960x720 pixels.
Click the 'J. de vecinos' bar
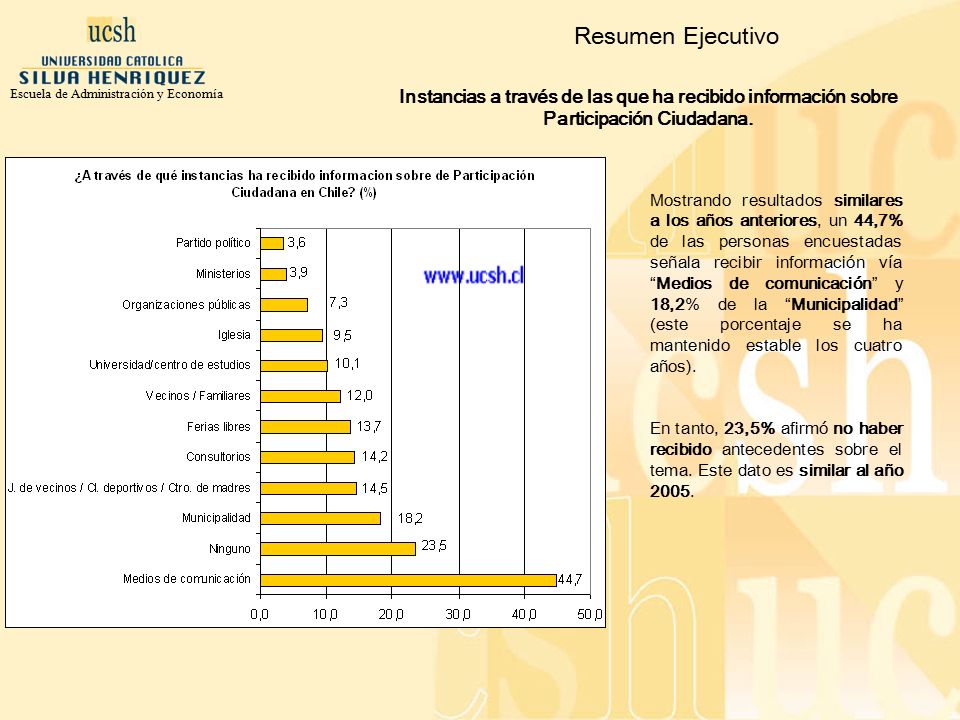point(309,488)
